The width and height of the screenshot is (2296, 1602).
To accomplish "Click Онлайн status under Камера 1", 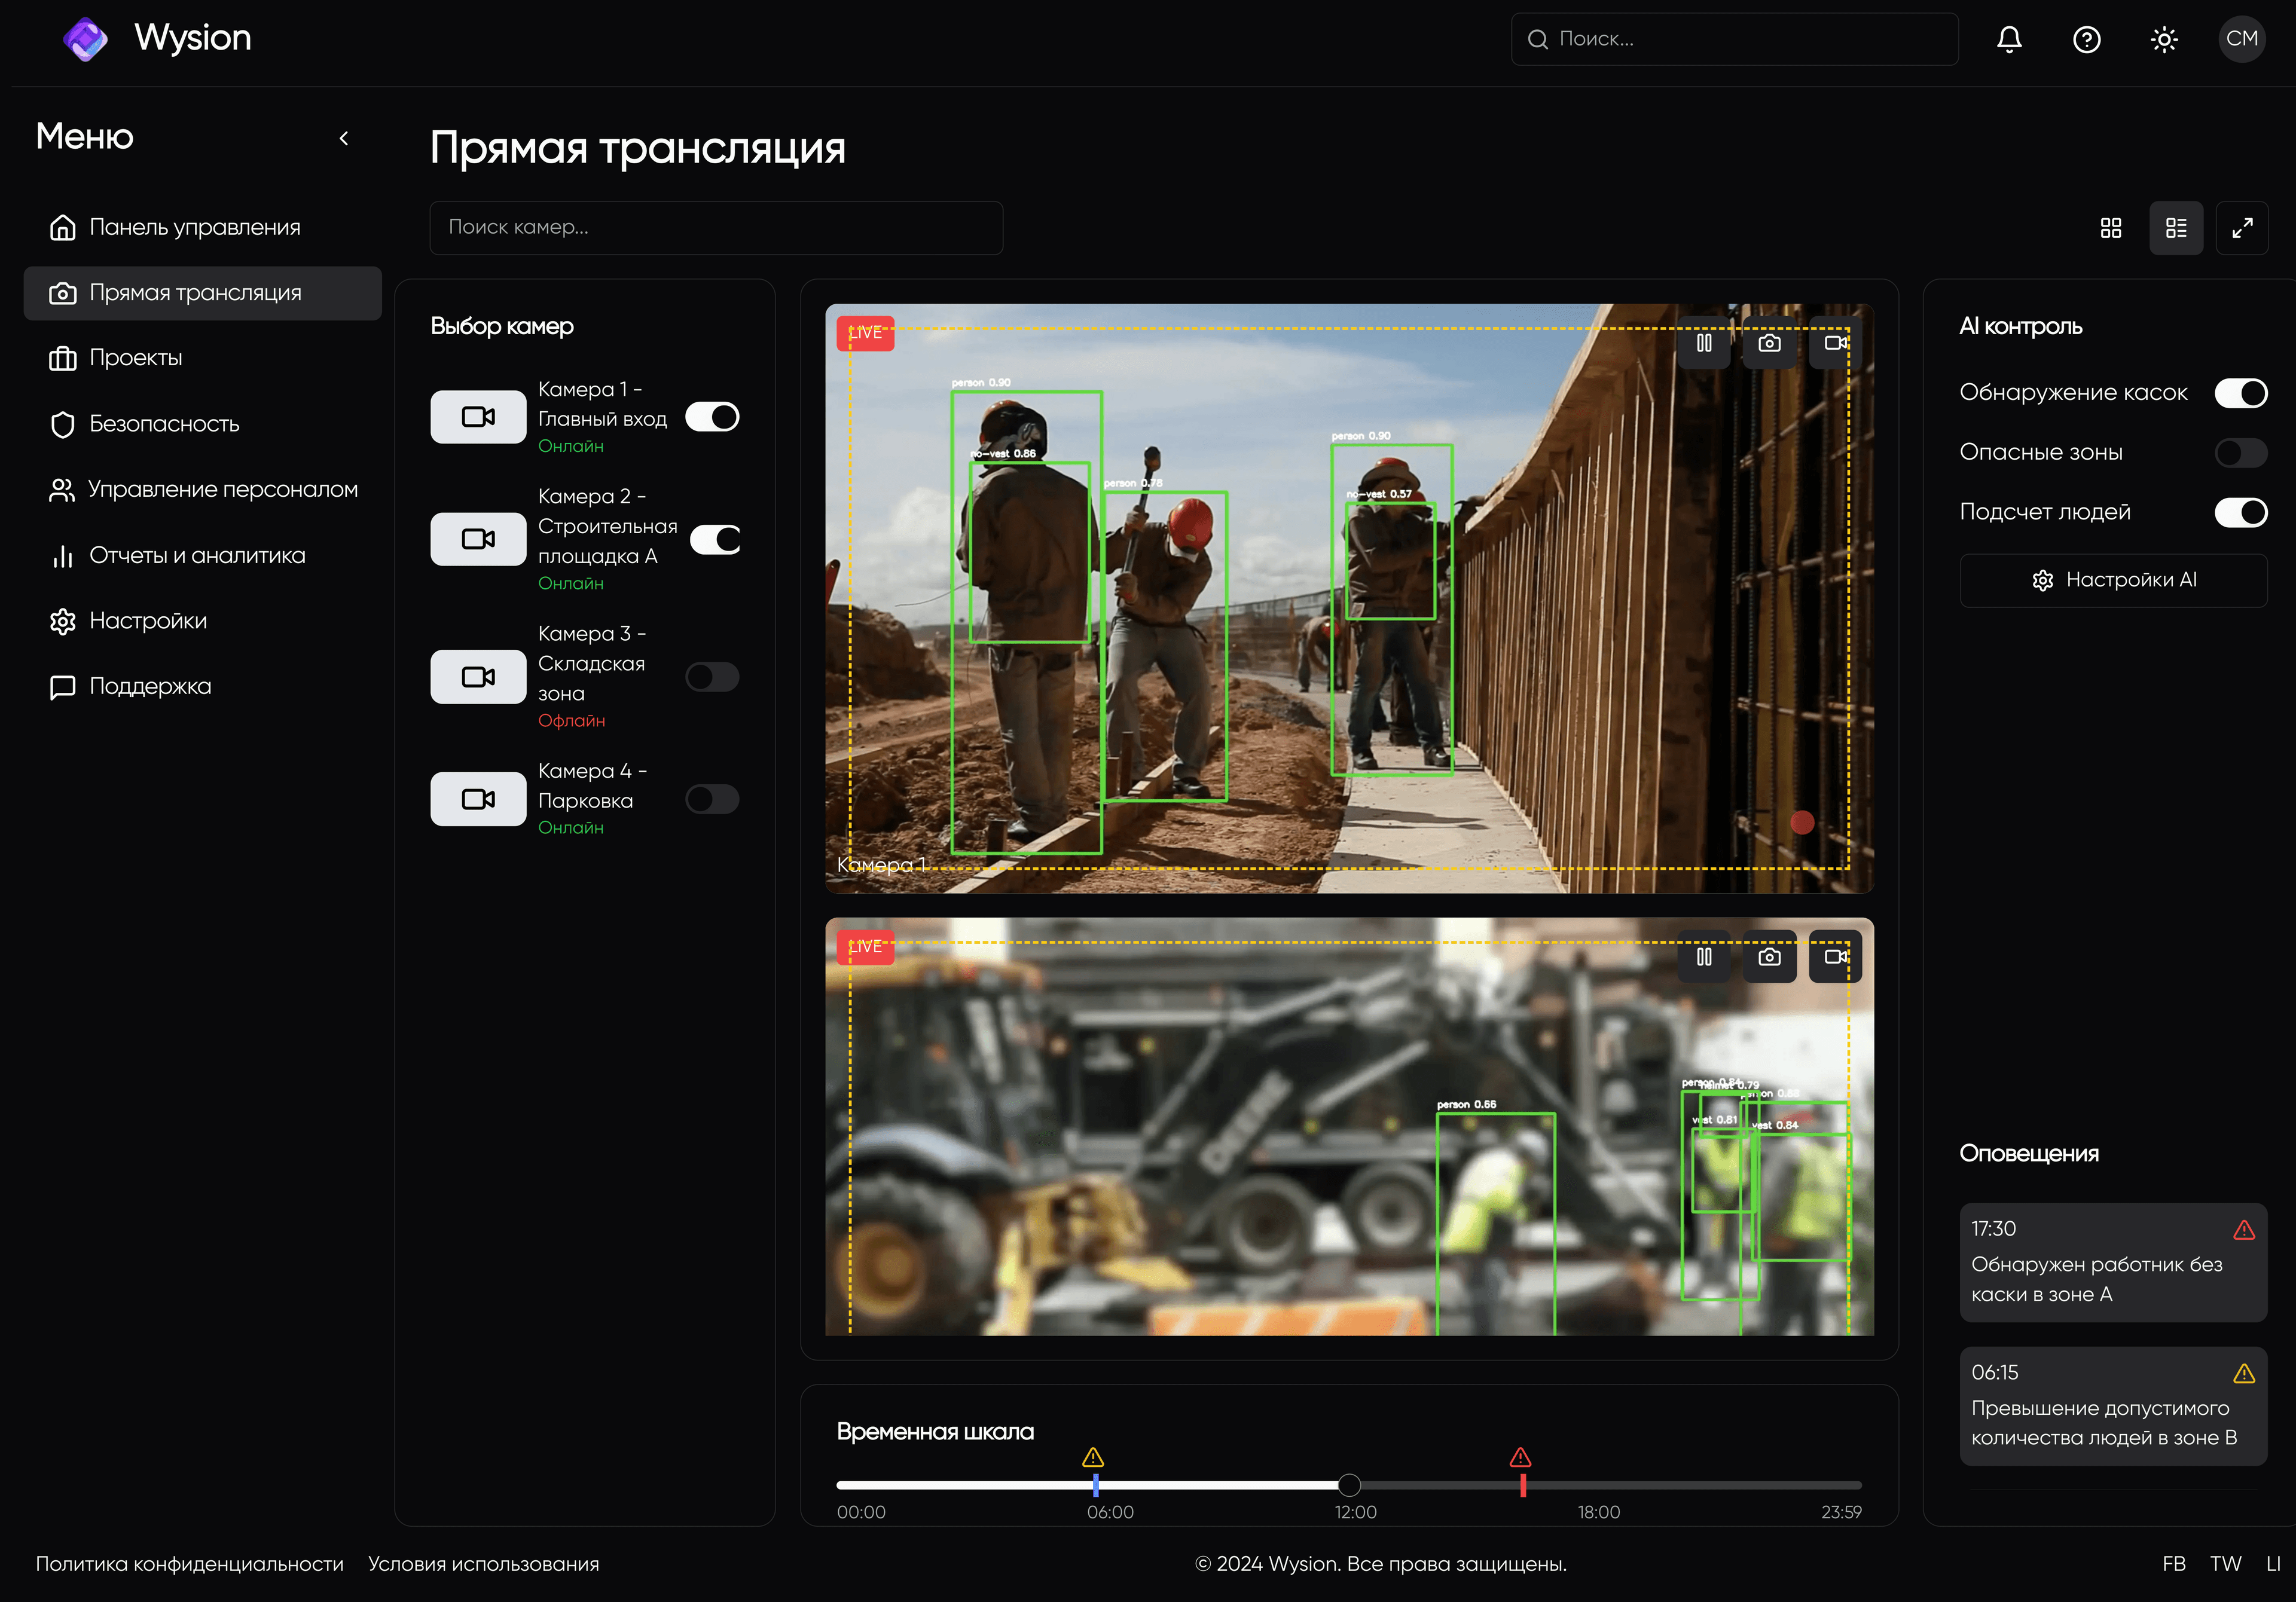I will (571, 446).
